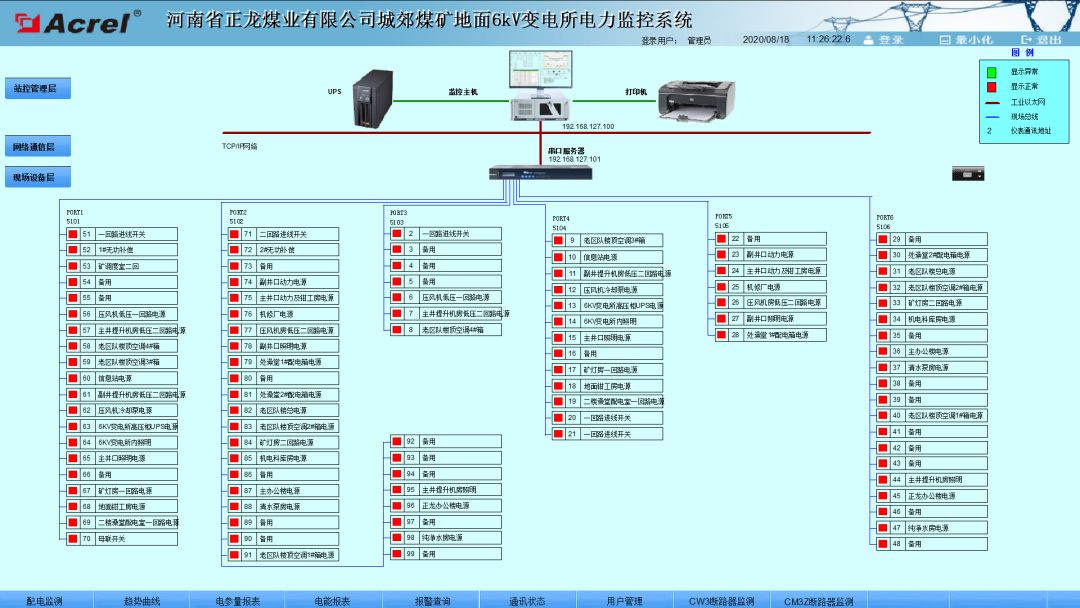Select device 14 label 6KV变电所内照明

pyautogui.click(x=610, y=321)
